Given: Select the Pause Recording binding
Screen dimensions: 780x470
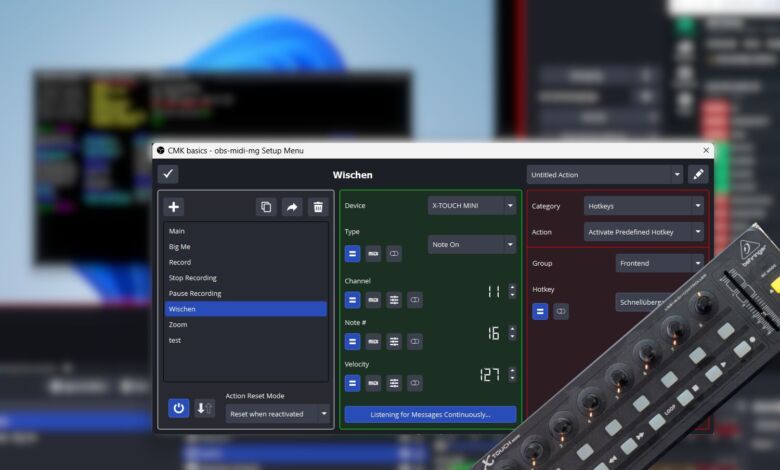Looking at the screenshot, I should (x=246, y=293).
